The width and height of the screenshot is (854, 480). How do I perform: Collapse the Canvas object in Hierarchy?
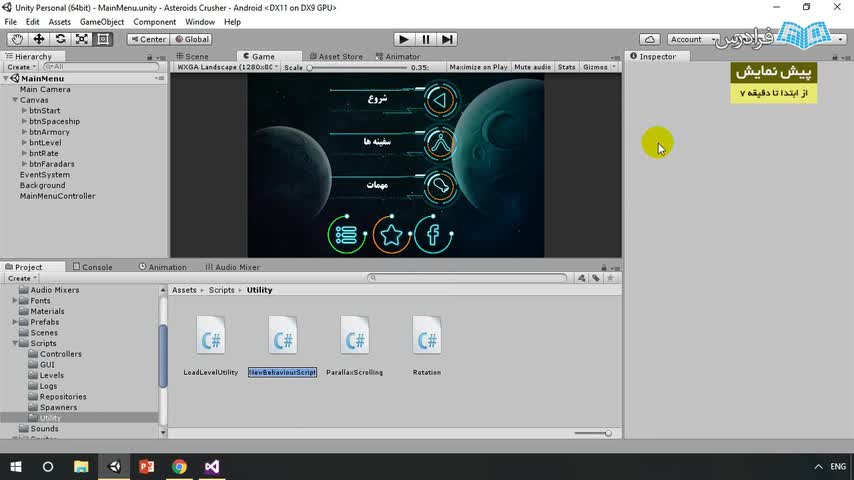(15, 100)
